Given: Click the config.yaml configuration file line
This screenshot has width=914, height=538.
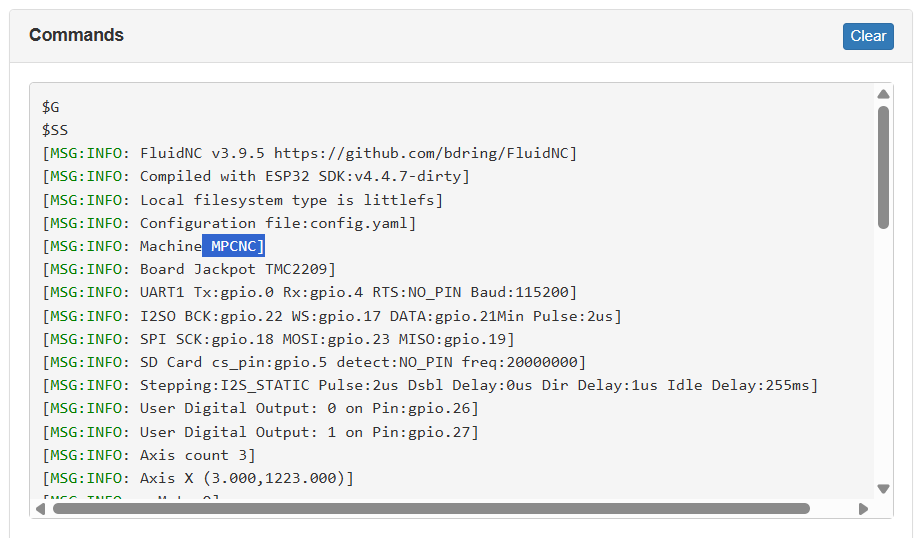Looking at the screenshot, I should [229, 223].
